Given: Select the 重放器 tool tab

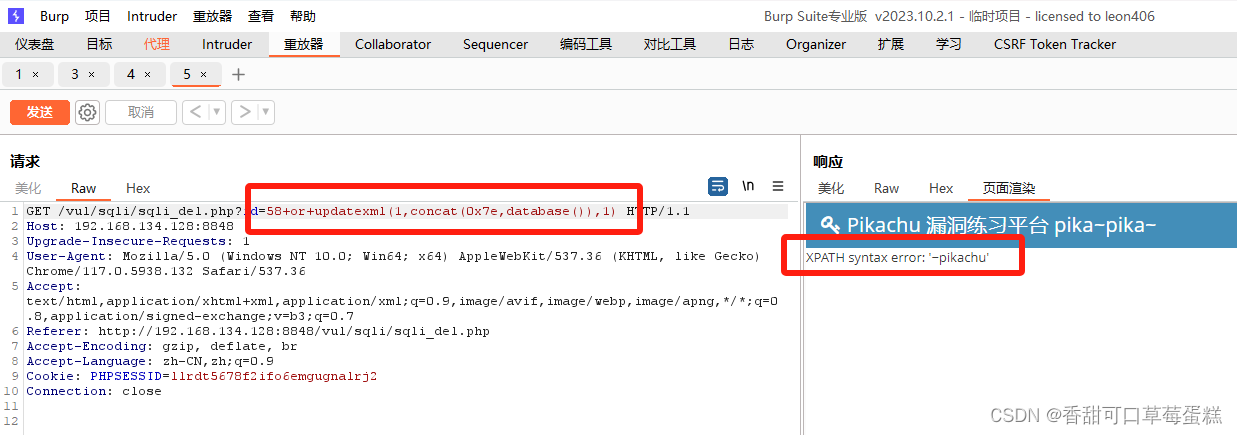Looking at the screenshot, I should pyautogui.click(x=304, y=44).
